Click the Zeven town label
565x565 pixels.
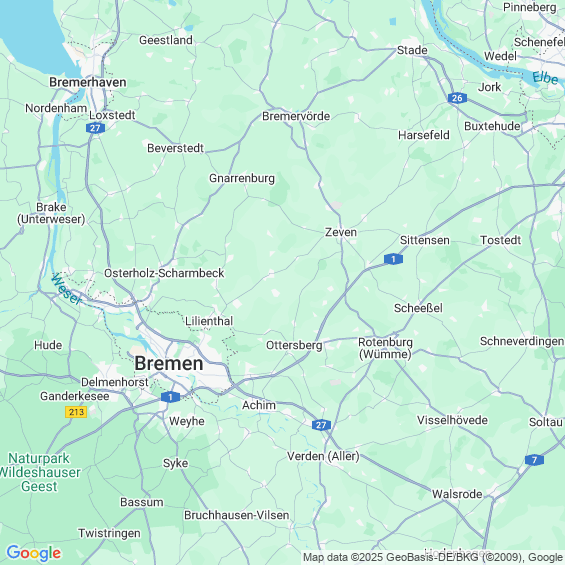(x=341, y=232)
